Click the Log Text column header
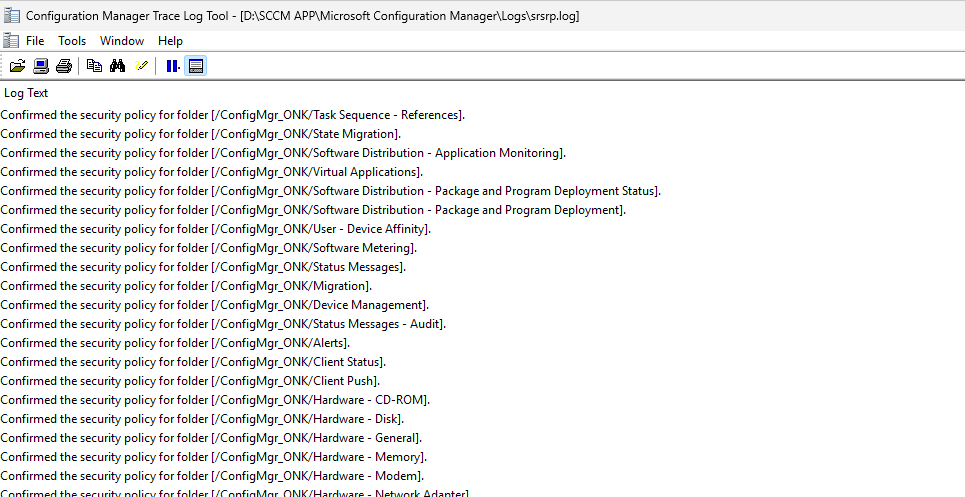 coord(26,93)
